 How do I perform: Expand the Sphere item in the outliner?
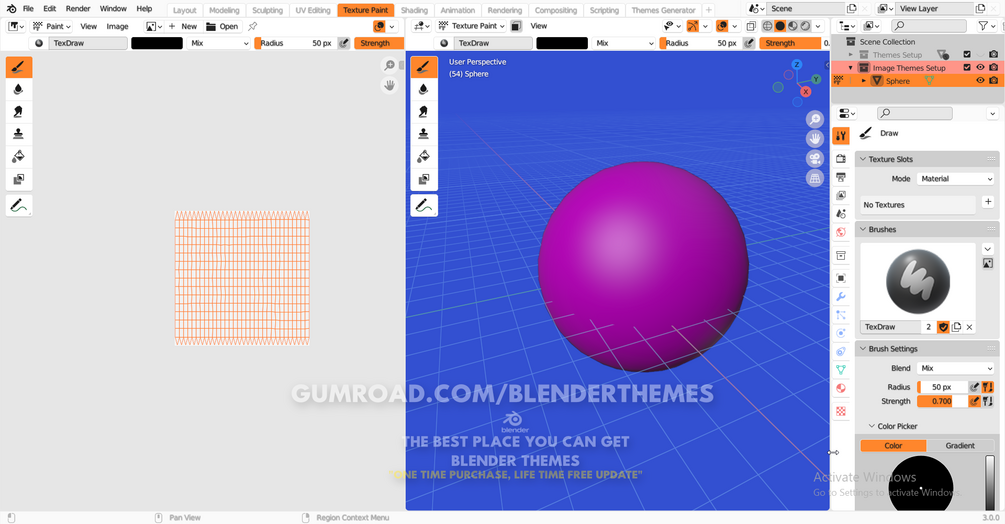863,81
